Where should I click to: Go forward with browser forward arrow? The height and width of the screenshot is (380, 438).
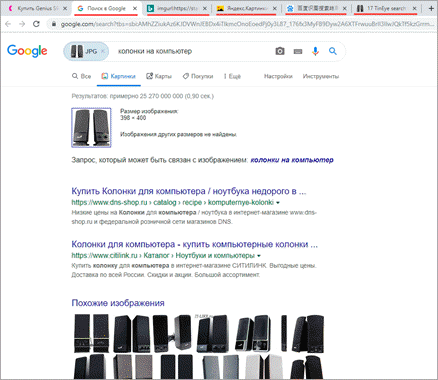tap(22, 24)
